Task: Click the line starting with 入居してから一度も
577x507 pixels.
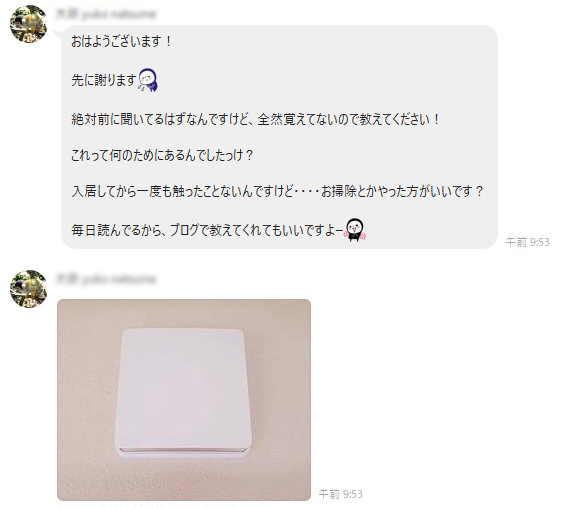Action: pyautogui.click(x=277, y=191)
